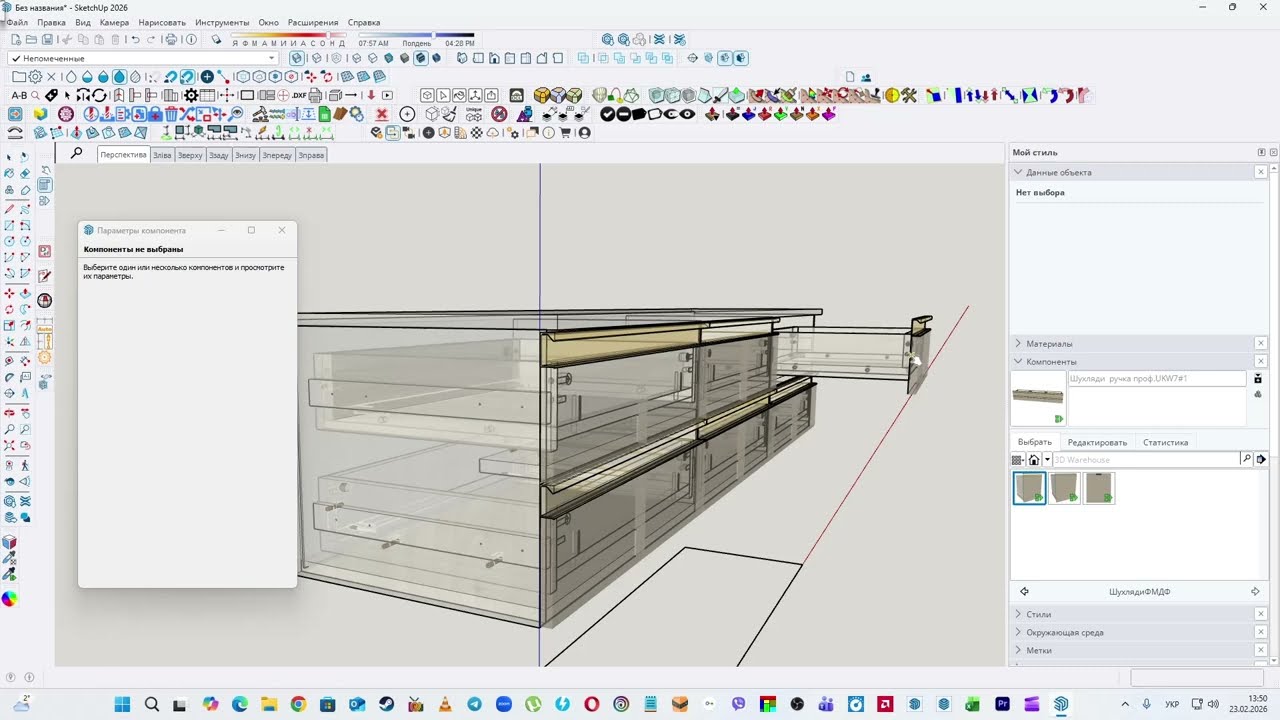This screenshot has height=720, width=1280.
Task: Click the Open folder icon
Action: [31, 39]
